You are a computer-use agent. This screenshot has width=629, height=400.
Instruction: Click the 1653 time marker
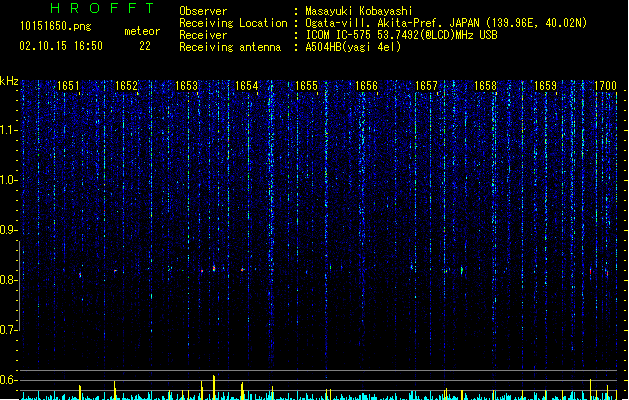pos(187,86)
